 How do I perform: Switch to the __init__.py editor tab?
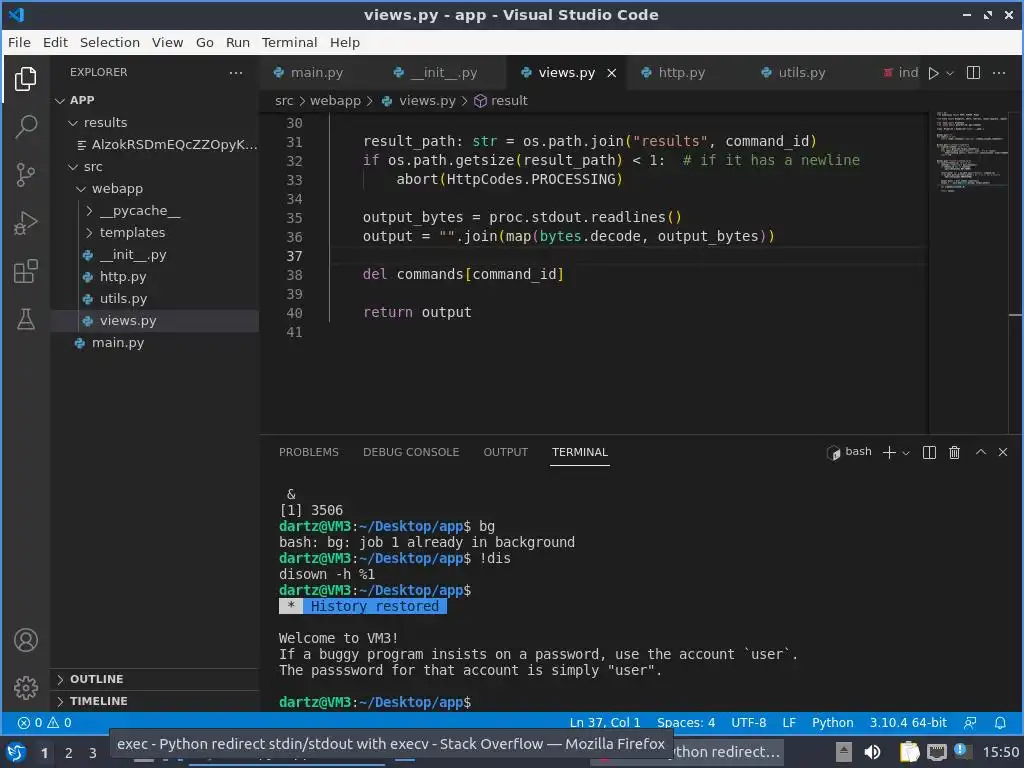(x=444, y=72)
